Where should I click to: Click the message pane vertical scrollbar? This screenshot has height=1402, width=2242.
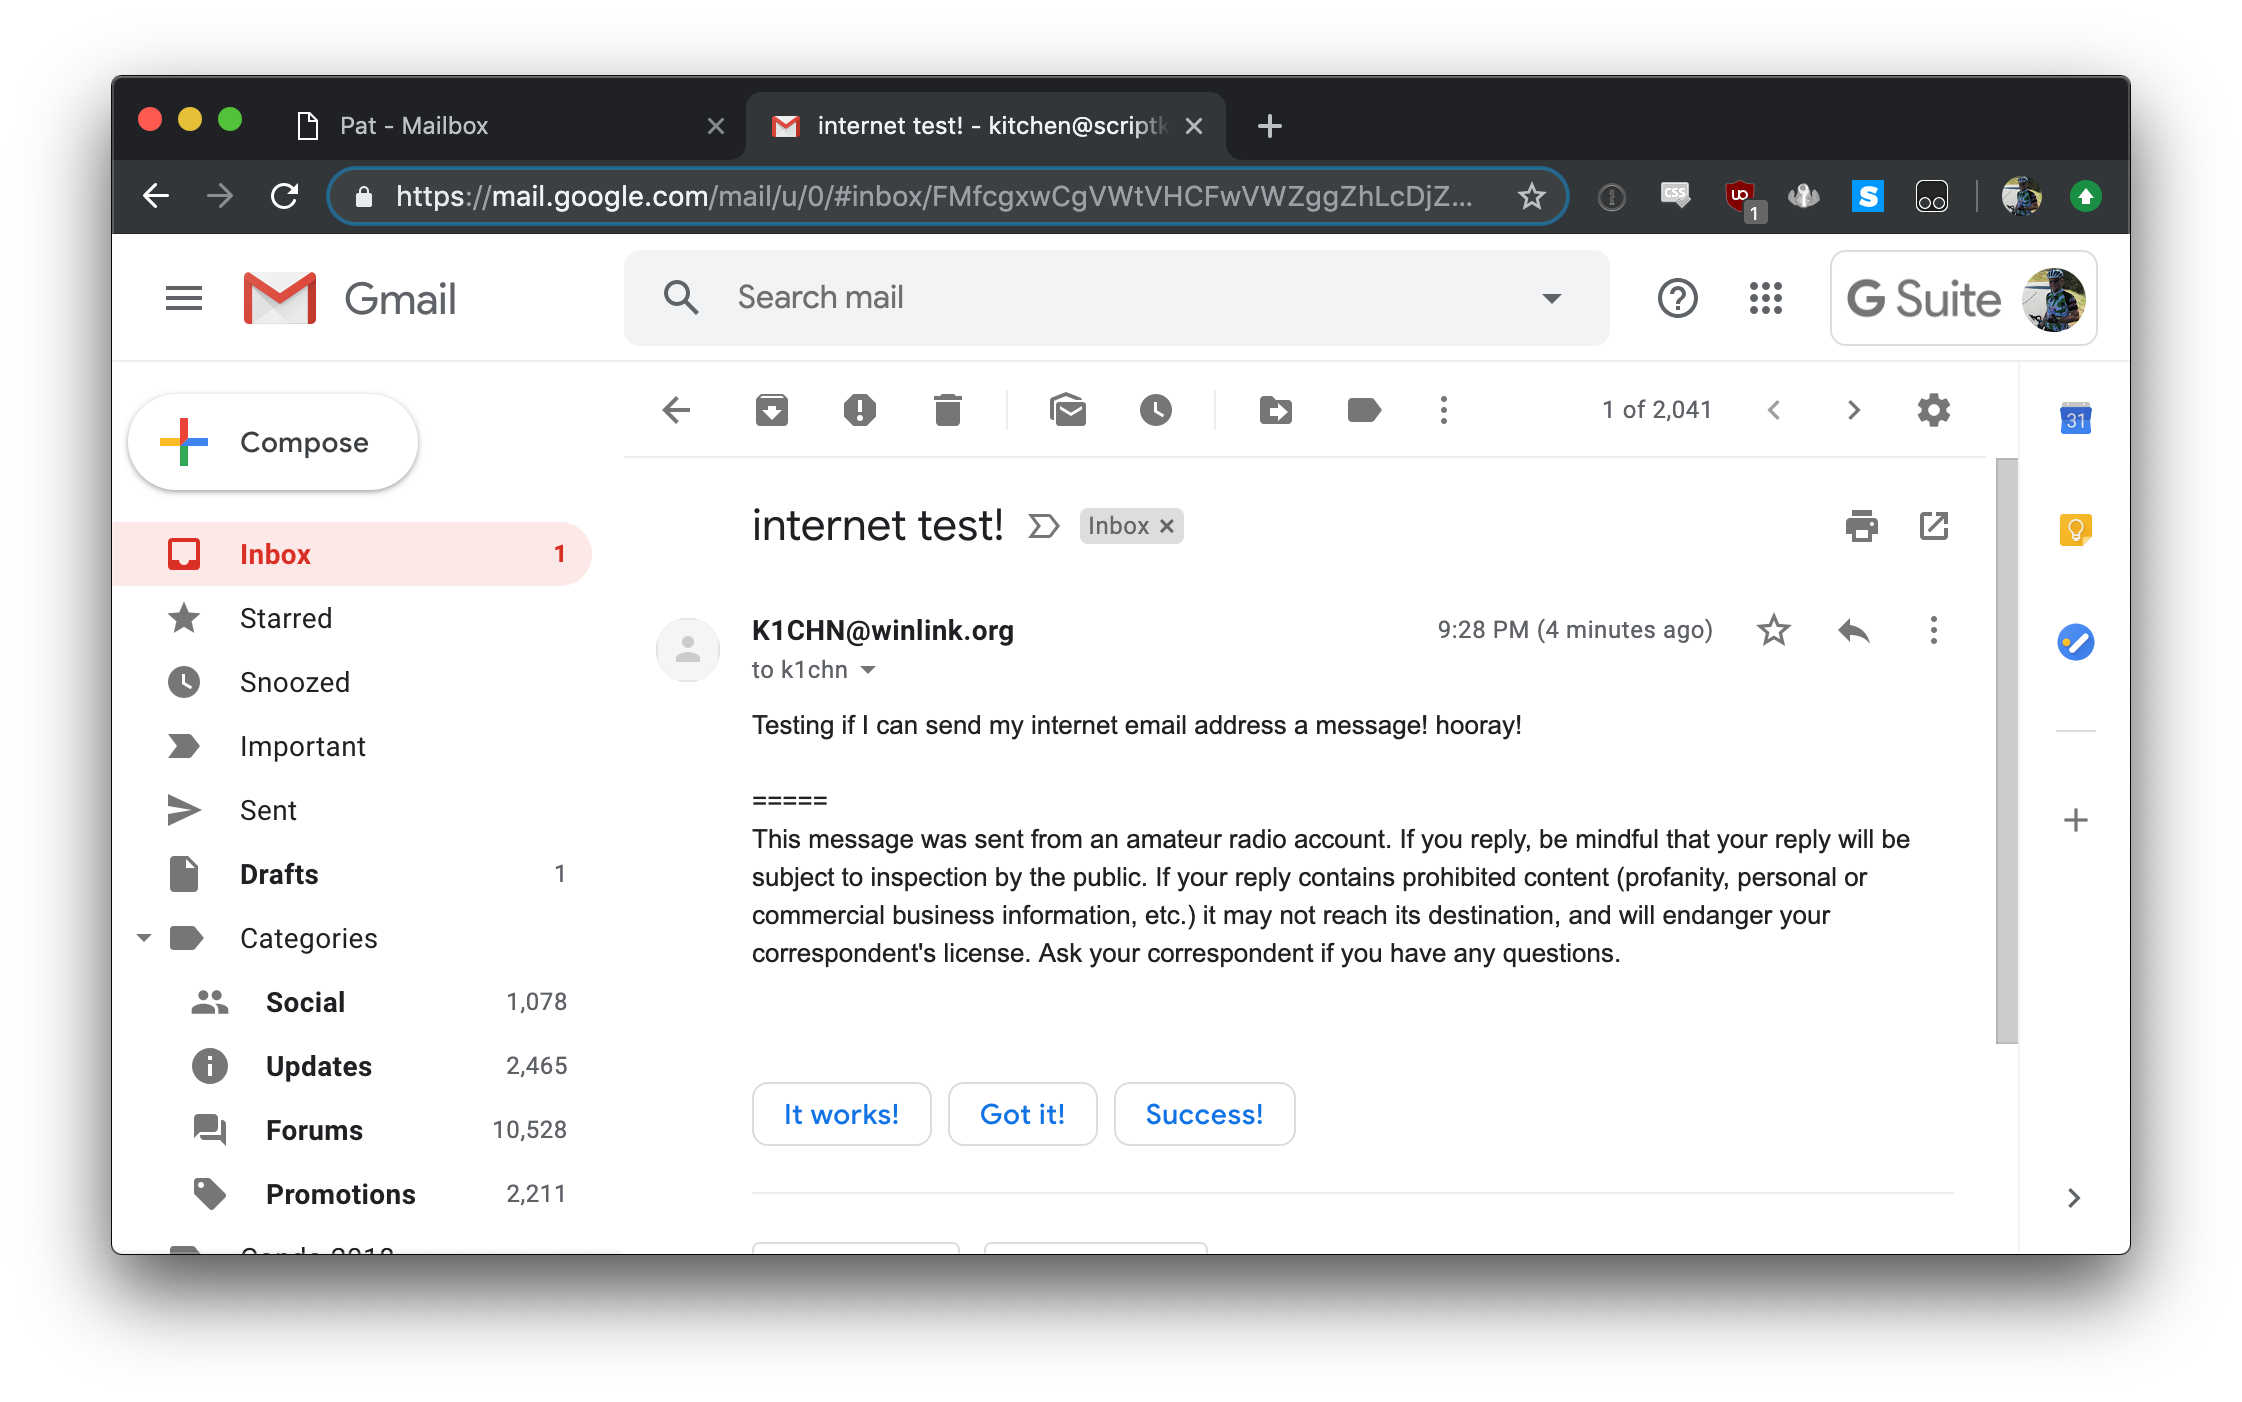pos(2006,750)
